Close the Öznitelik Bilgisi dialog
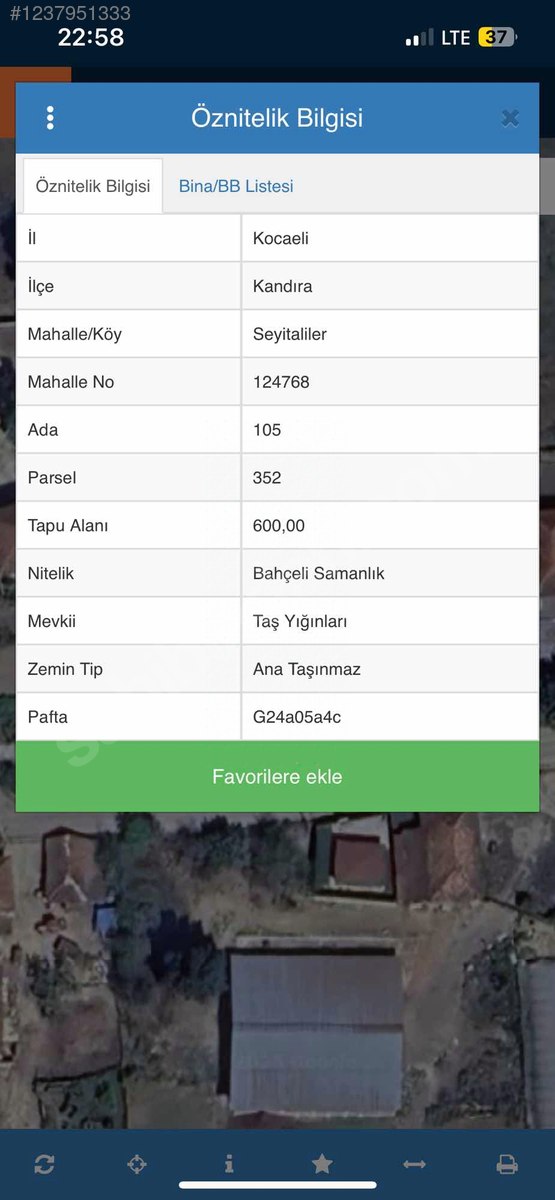This screenshot has width=555, height=1200. click(510, 118)
